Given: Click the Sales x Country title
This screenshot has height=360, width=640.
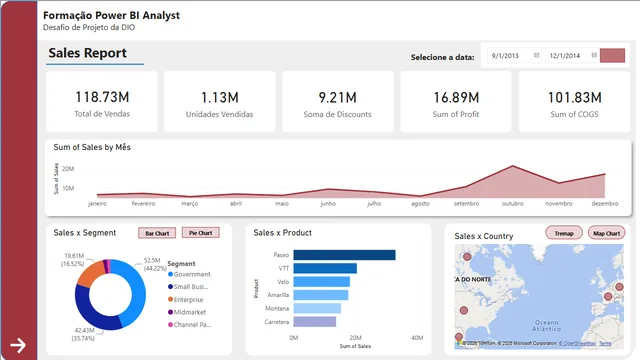Looking at the screenshot, I should 484,236.
